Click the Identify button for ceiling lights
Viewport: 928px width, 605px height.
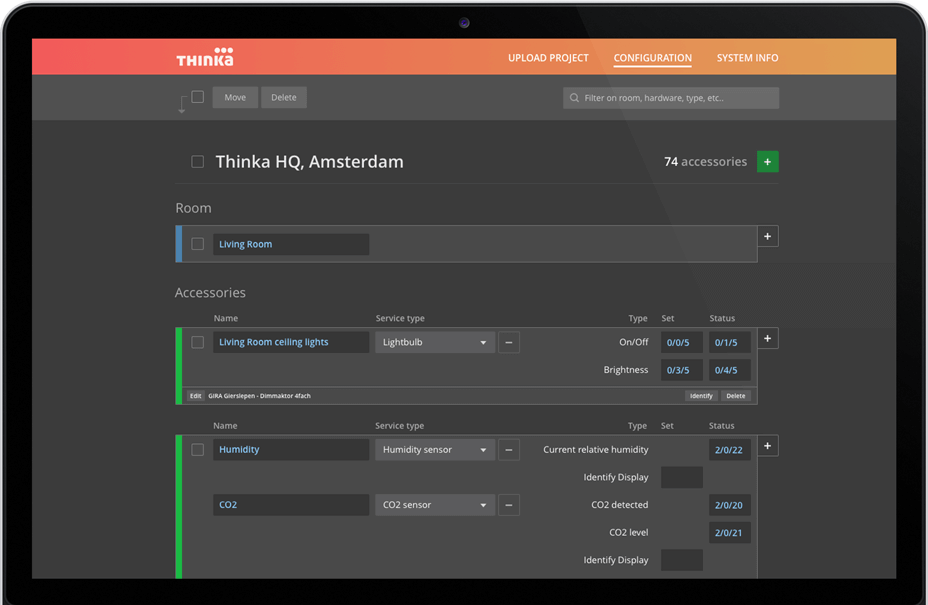point(701,395)
